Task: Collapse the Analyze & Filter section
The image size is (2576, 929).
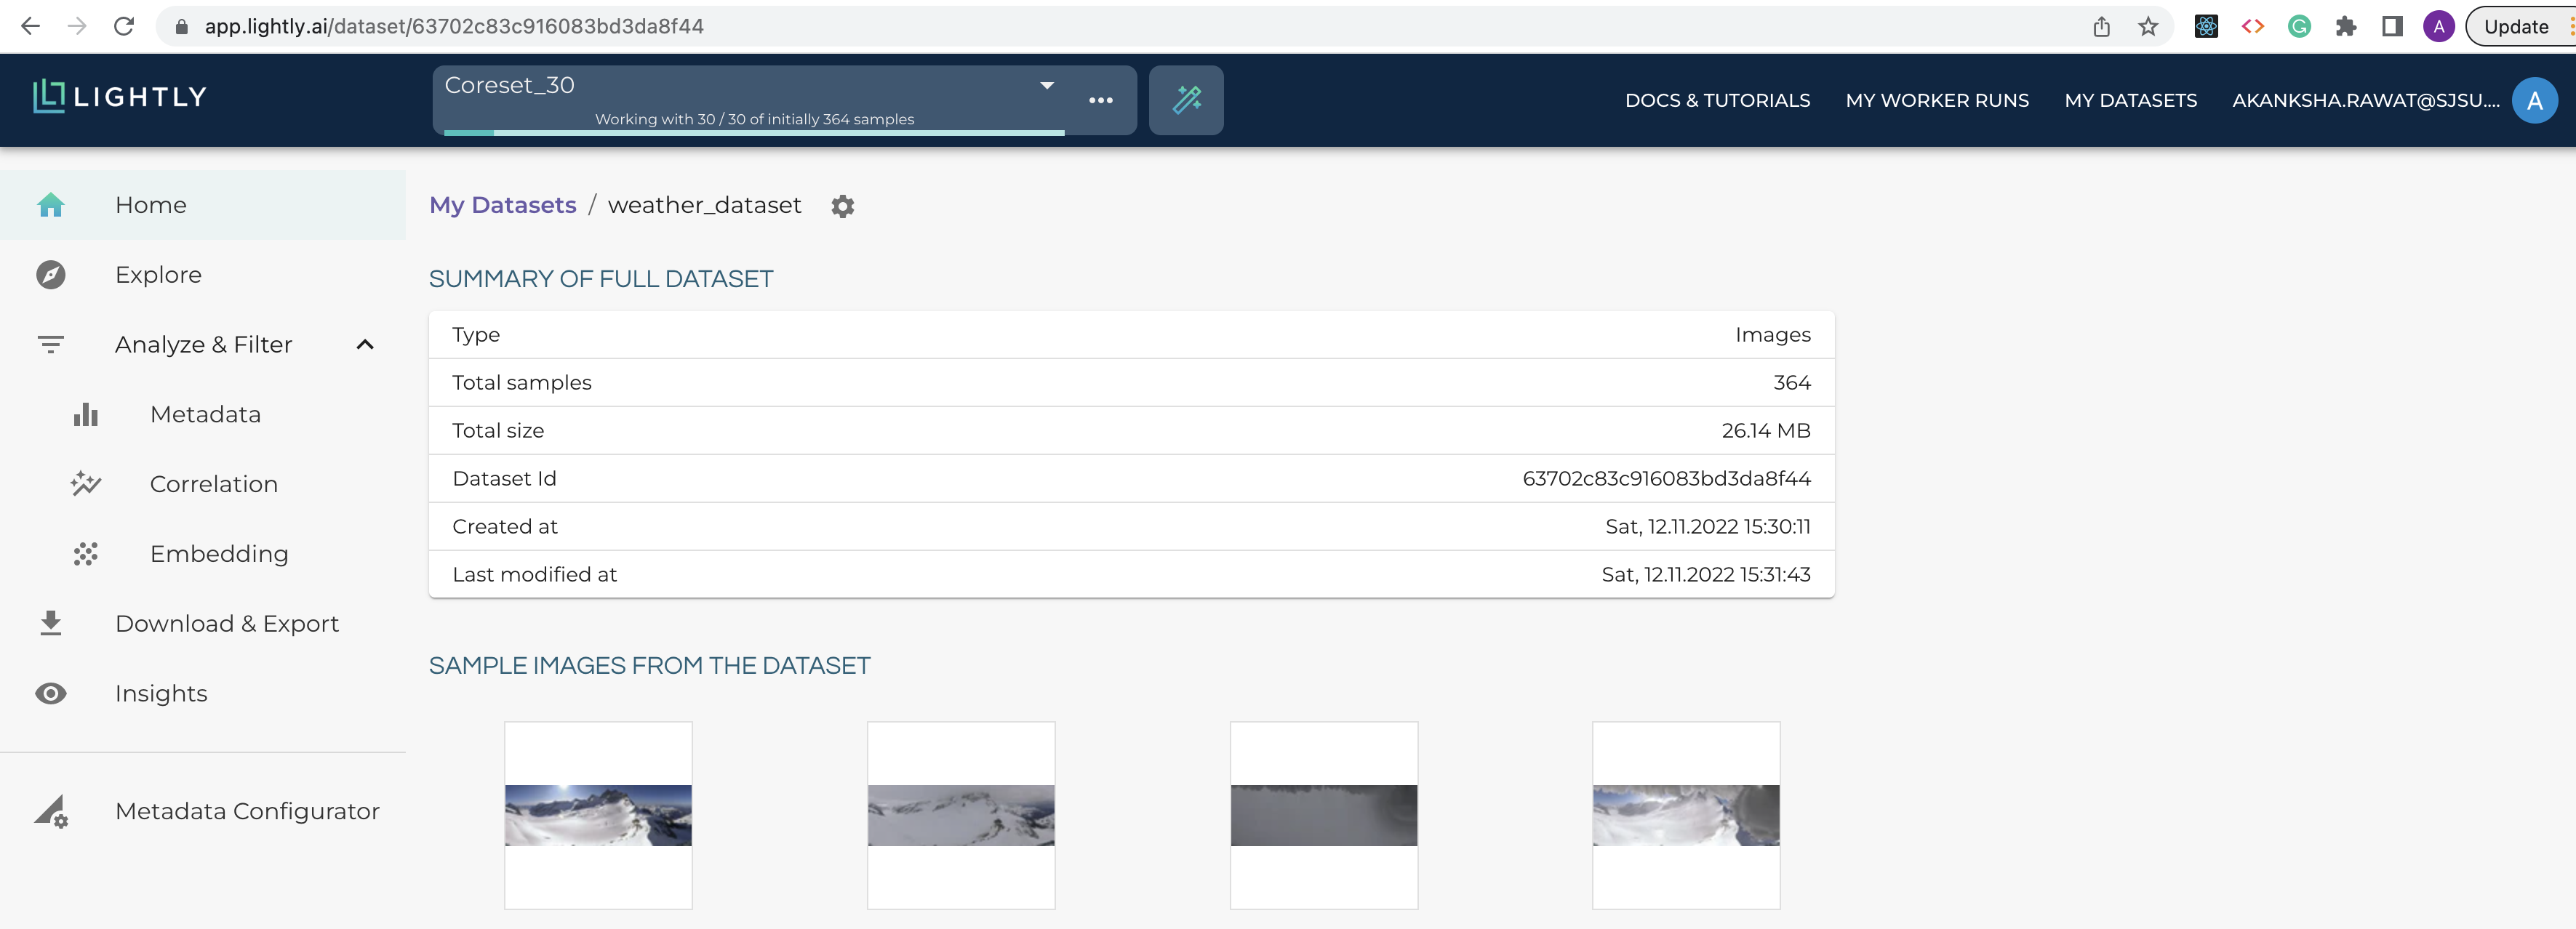Action: coord(364,344)
